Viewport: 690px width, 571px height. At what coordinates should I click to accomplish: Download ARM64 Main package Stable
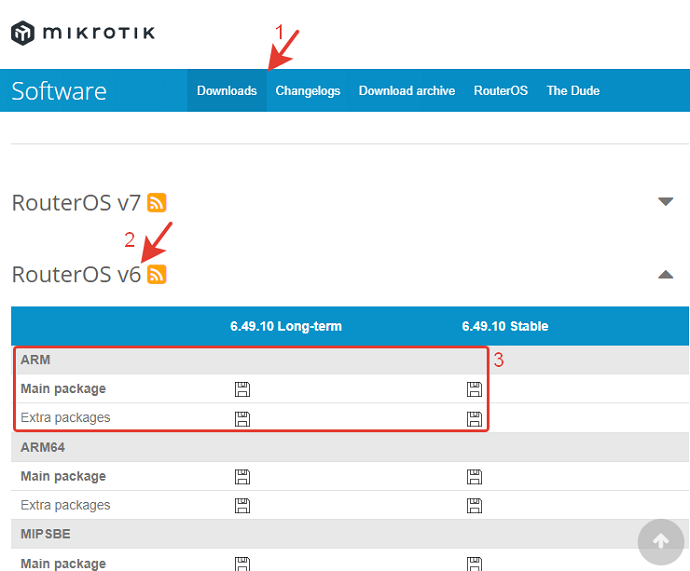[x=474, y=476]
